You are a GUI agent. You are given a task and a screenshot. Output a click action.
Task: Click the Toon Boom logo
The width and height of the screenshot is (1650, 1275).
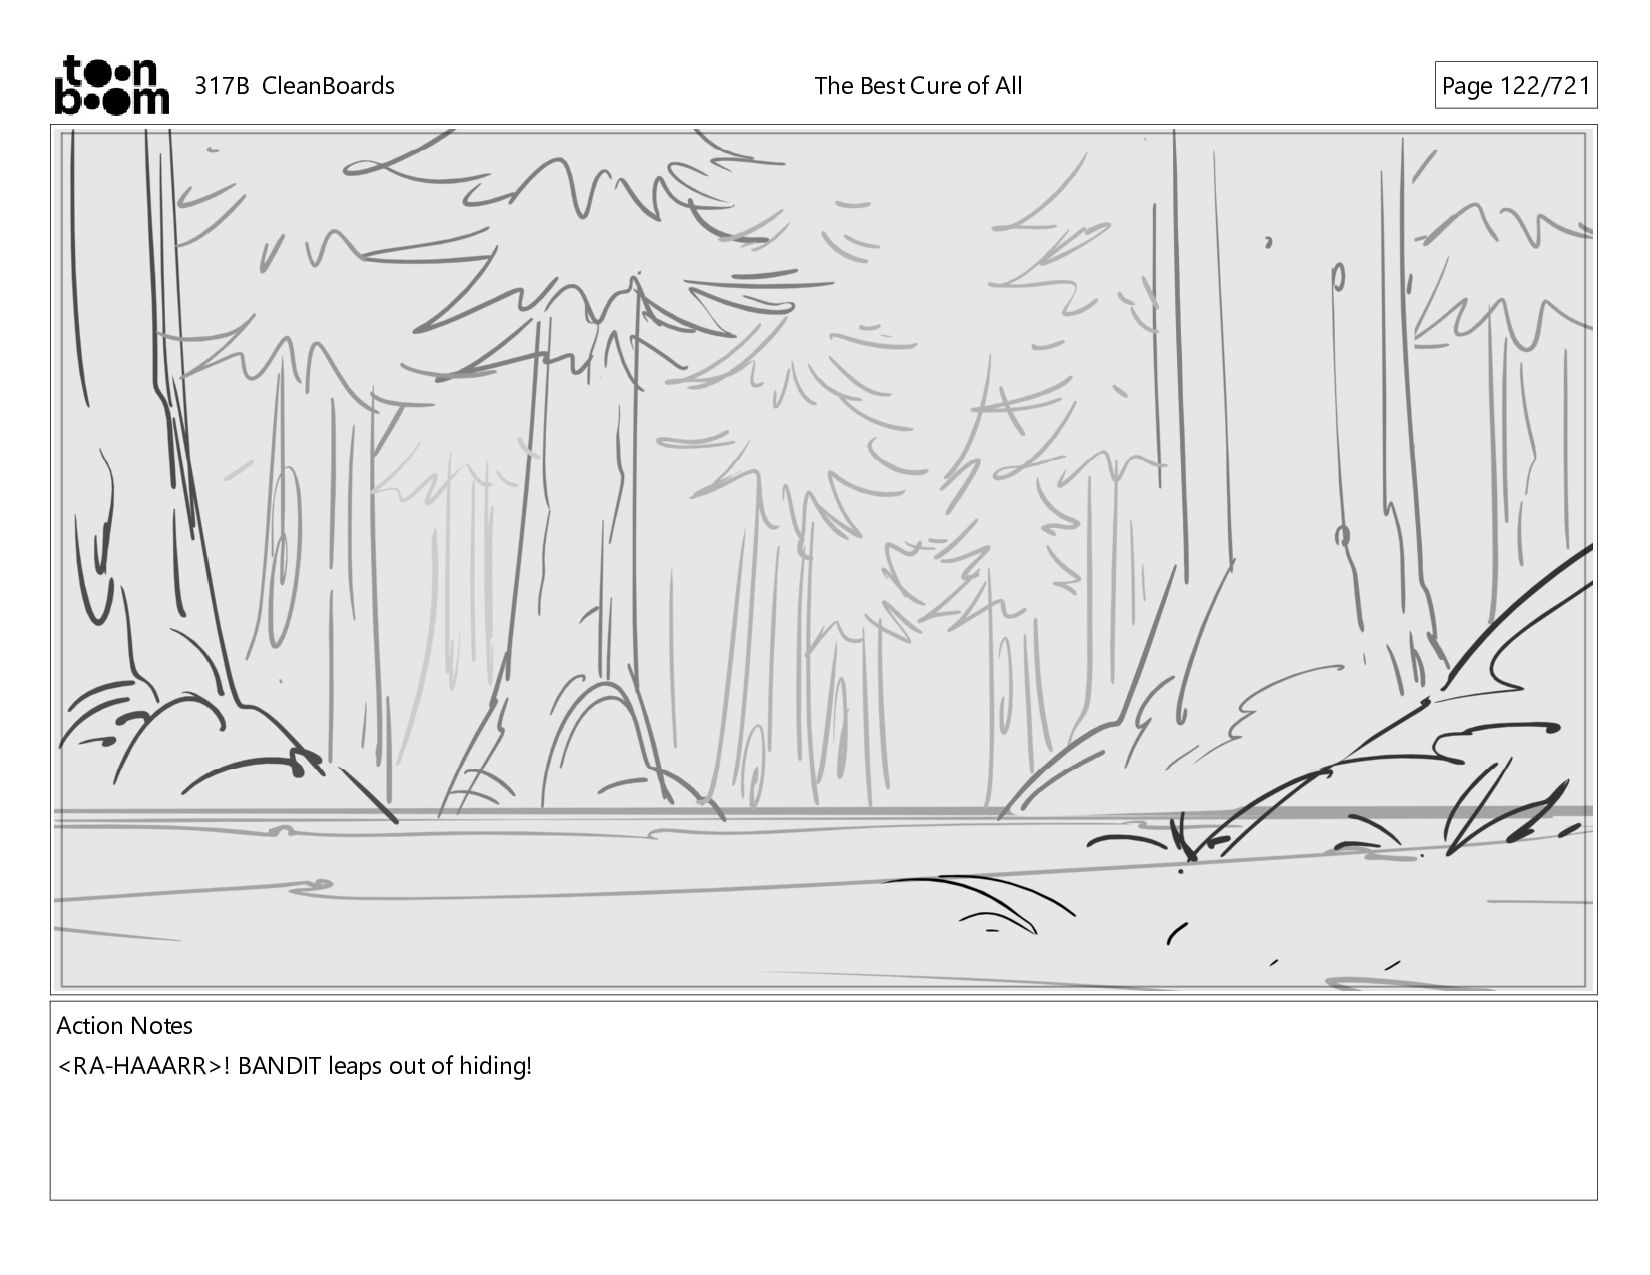(x=111, y=85)
